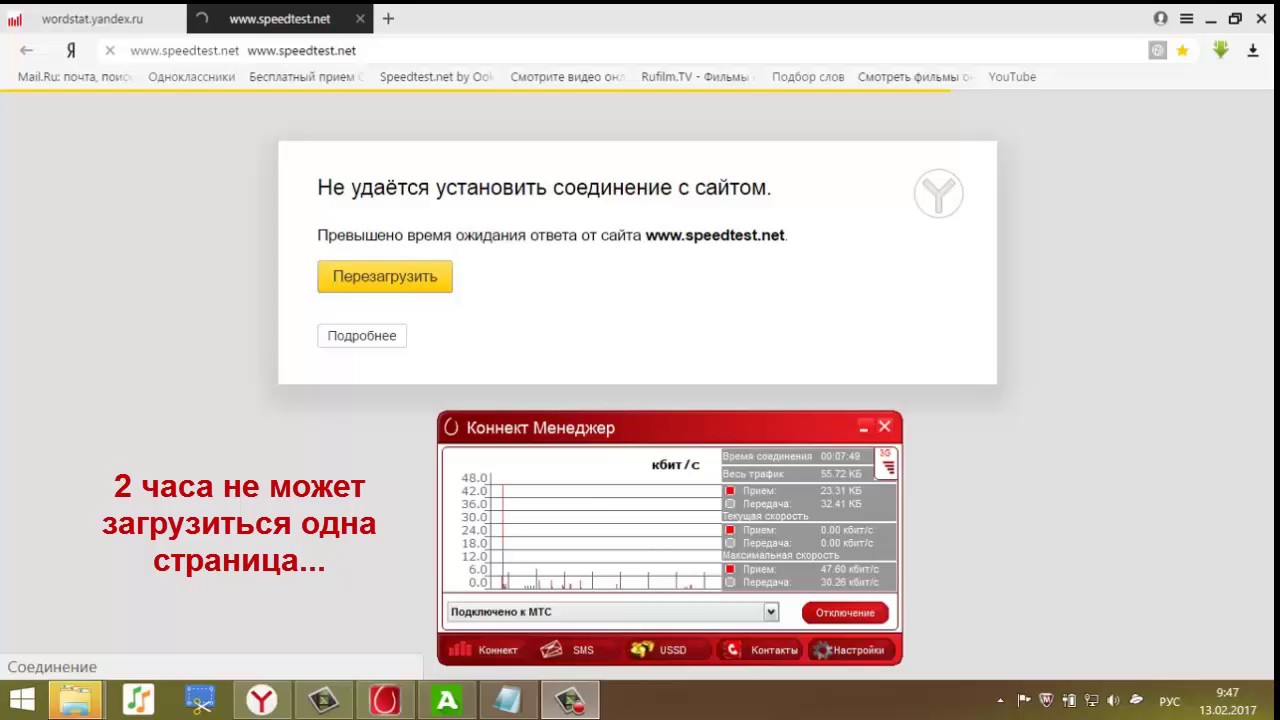Open the browser downloads icon
Image resolution: width=1280 pixels, height=720 pixels.
pyautogui.click(x=1253, y=50)
